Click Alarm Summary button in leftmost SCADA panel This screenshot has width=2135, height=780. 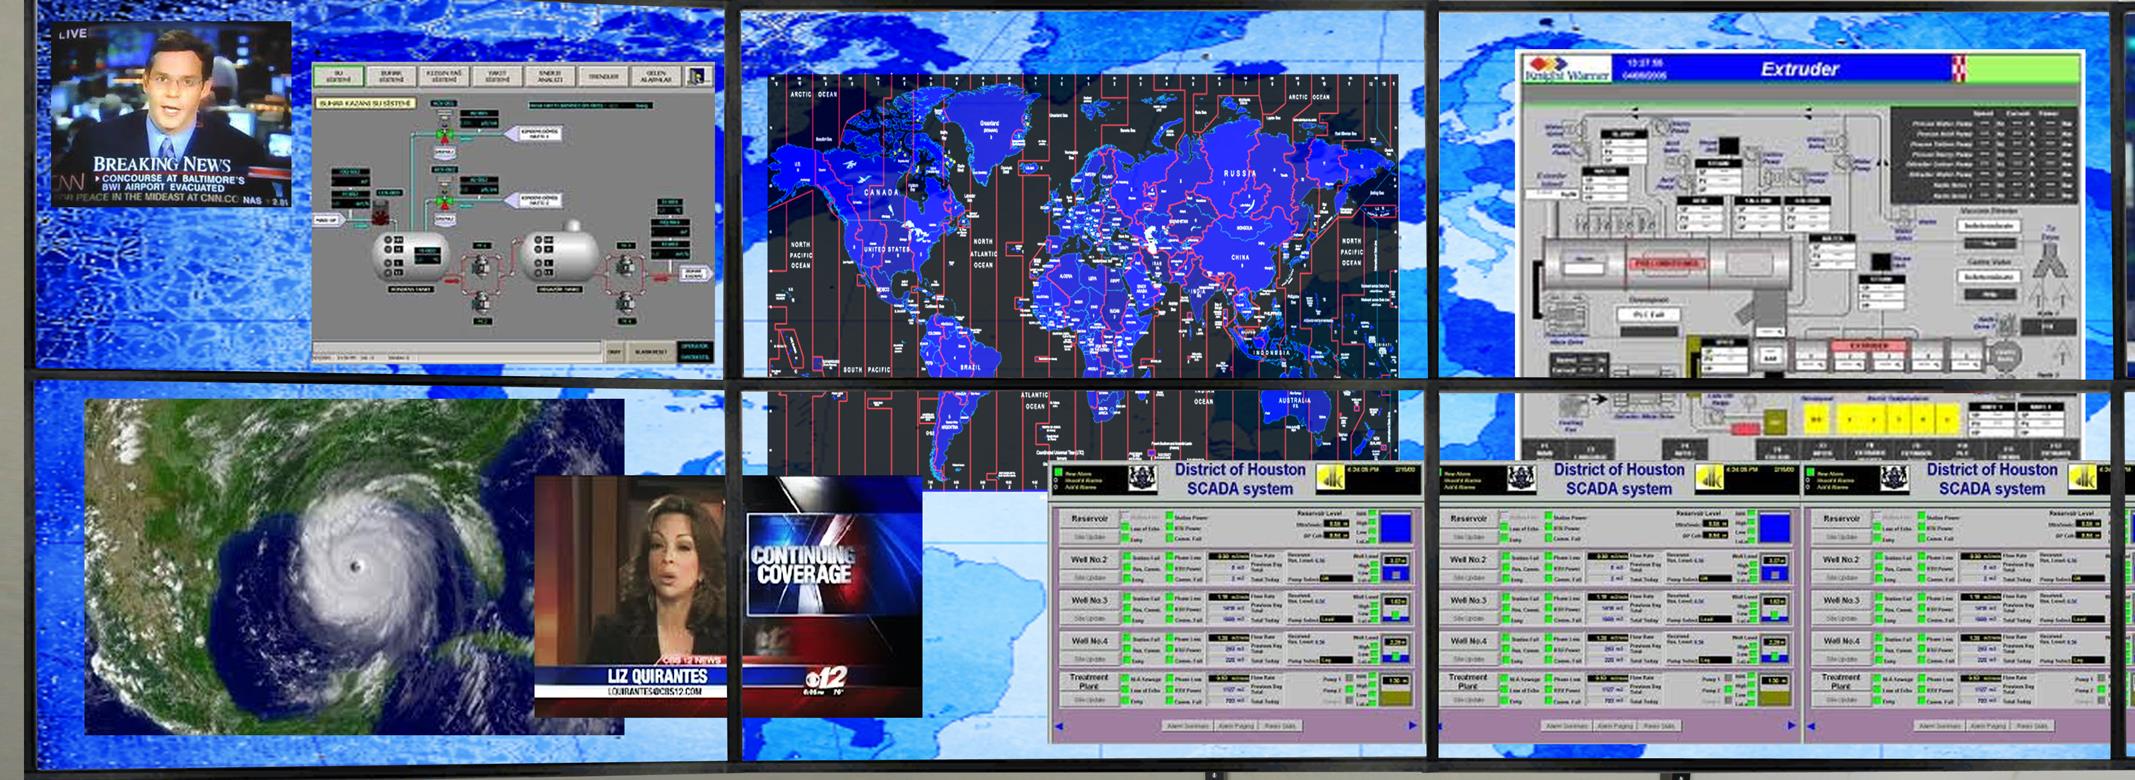(1188, 726)
